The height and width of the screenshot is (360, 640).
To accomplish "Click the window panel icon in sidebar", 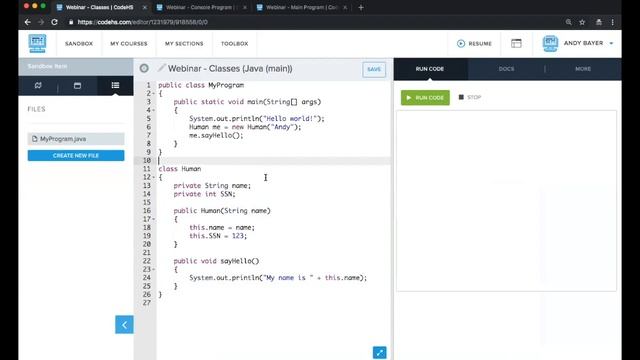I will coord(77,85).
